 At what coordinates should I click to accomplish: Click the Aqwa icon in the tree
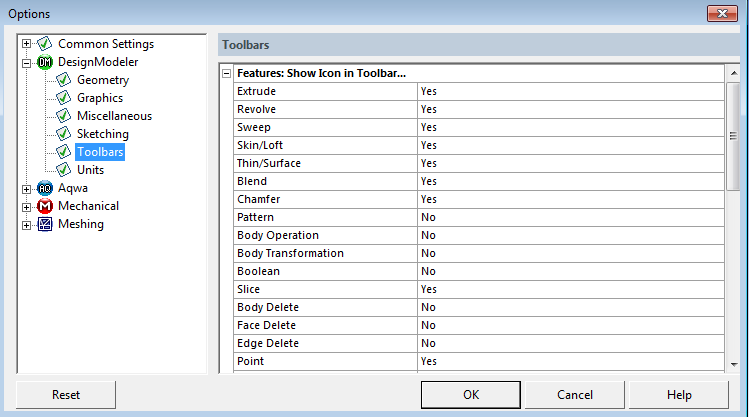[45, 188]
